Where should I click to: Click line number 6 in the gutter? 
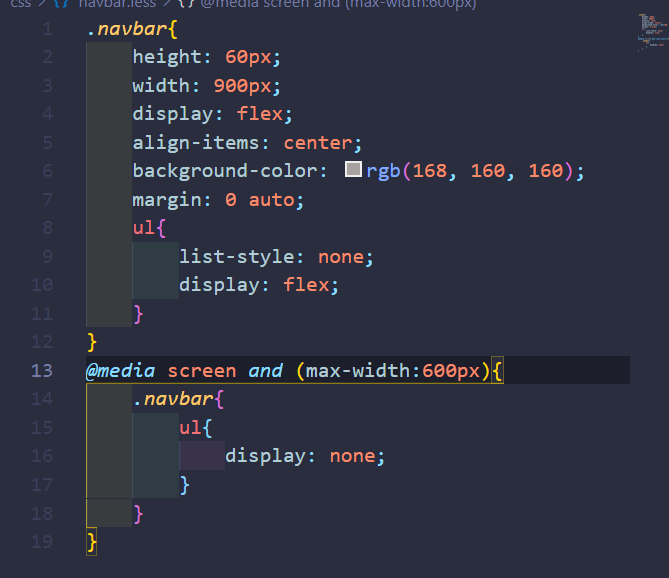(48, 171)
